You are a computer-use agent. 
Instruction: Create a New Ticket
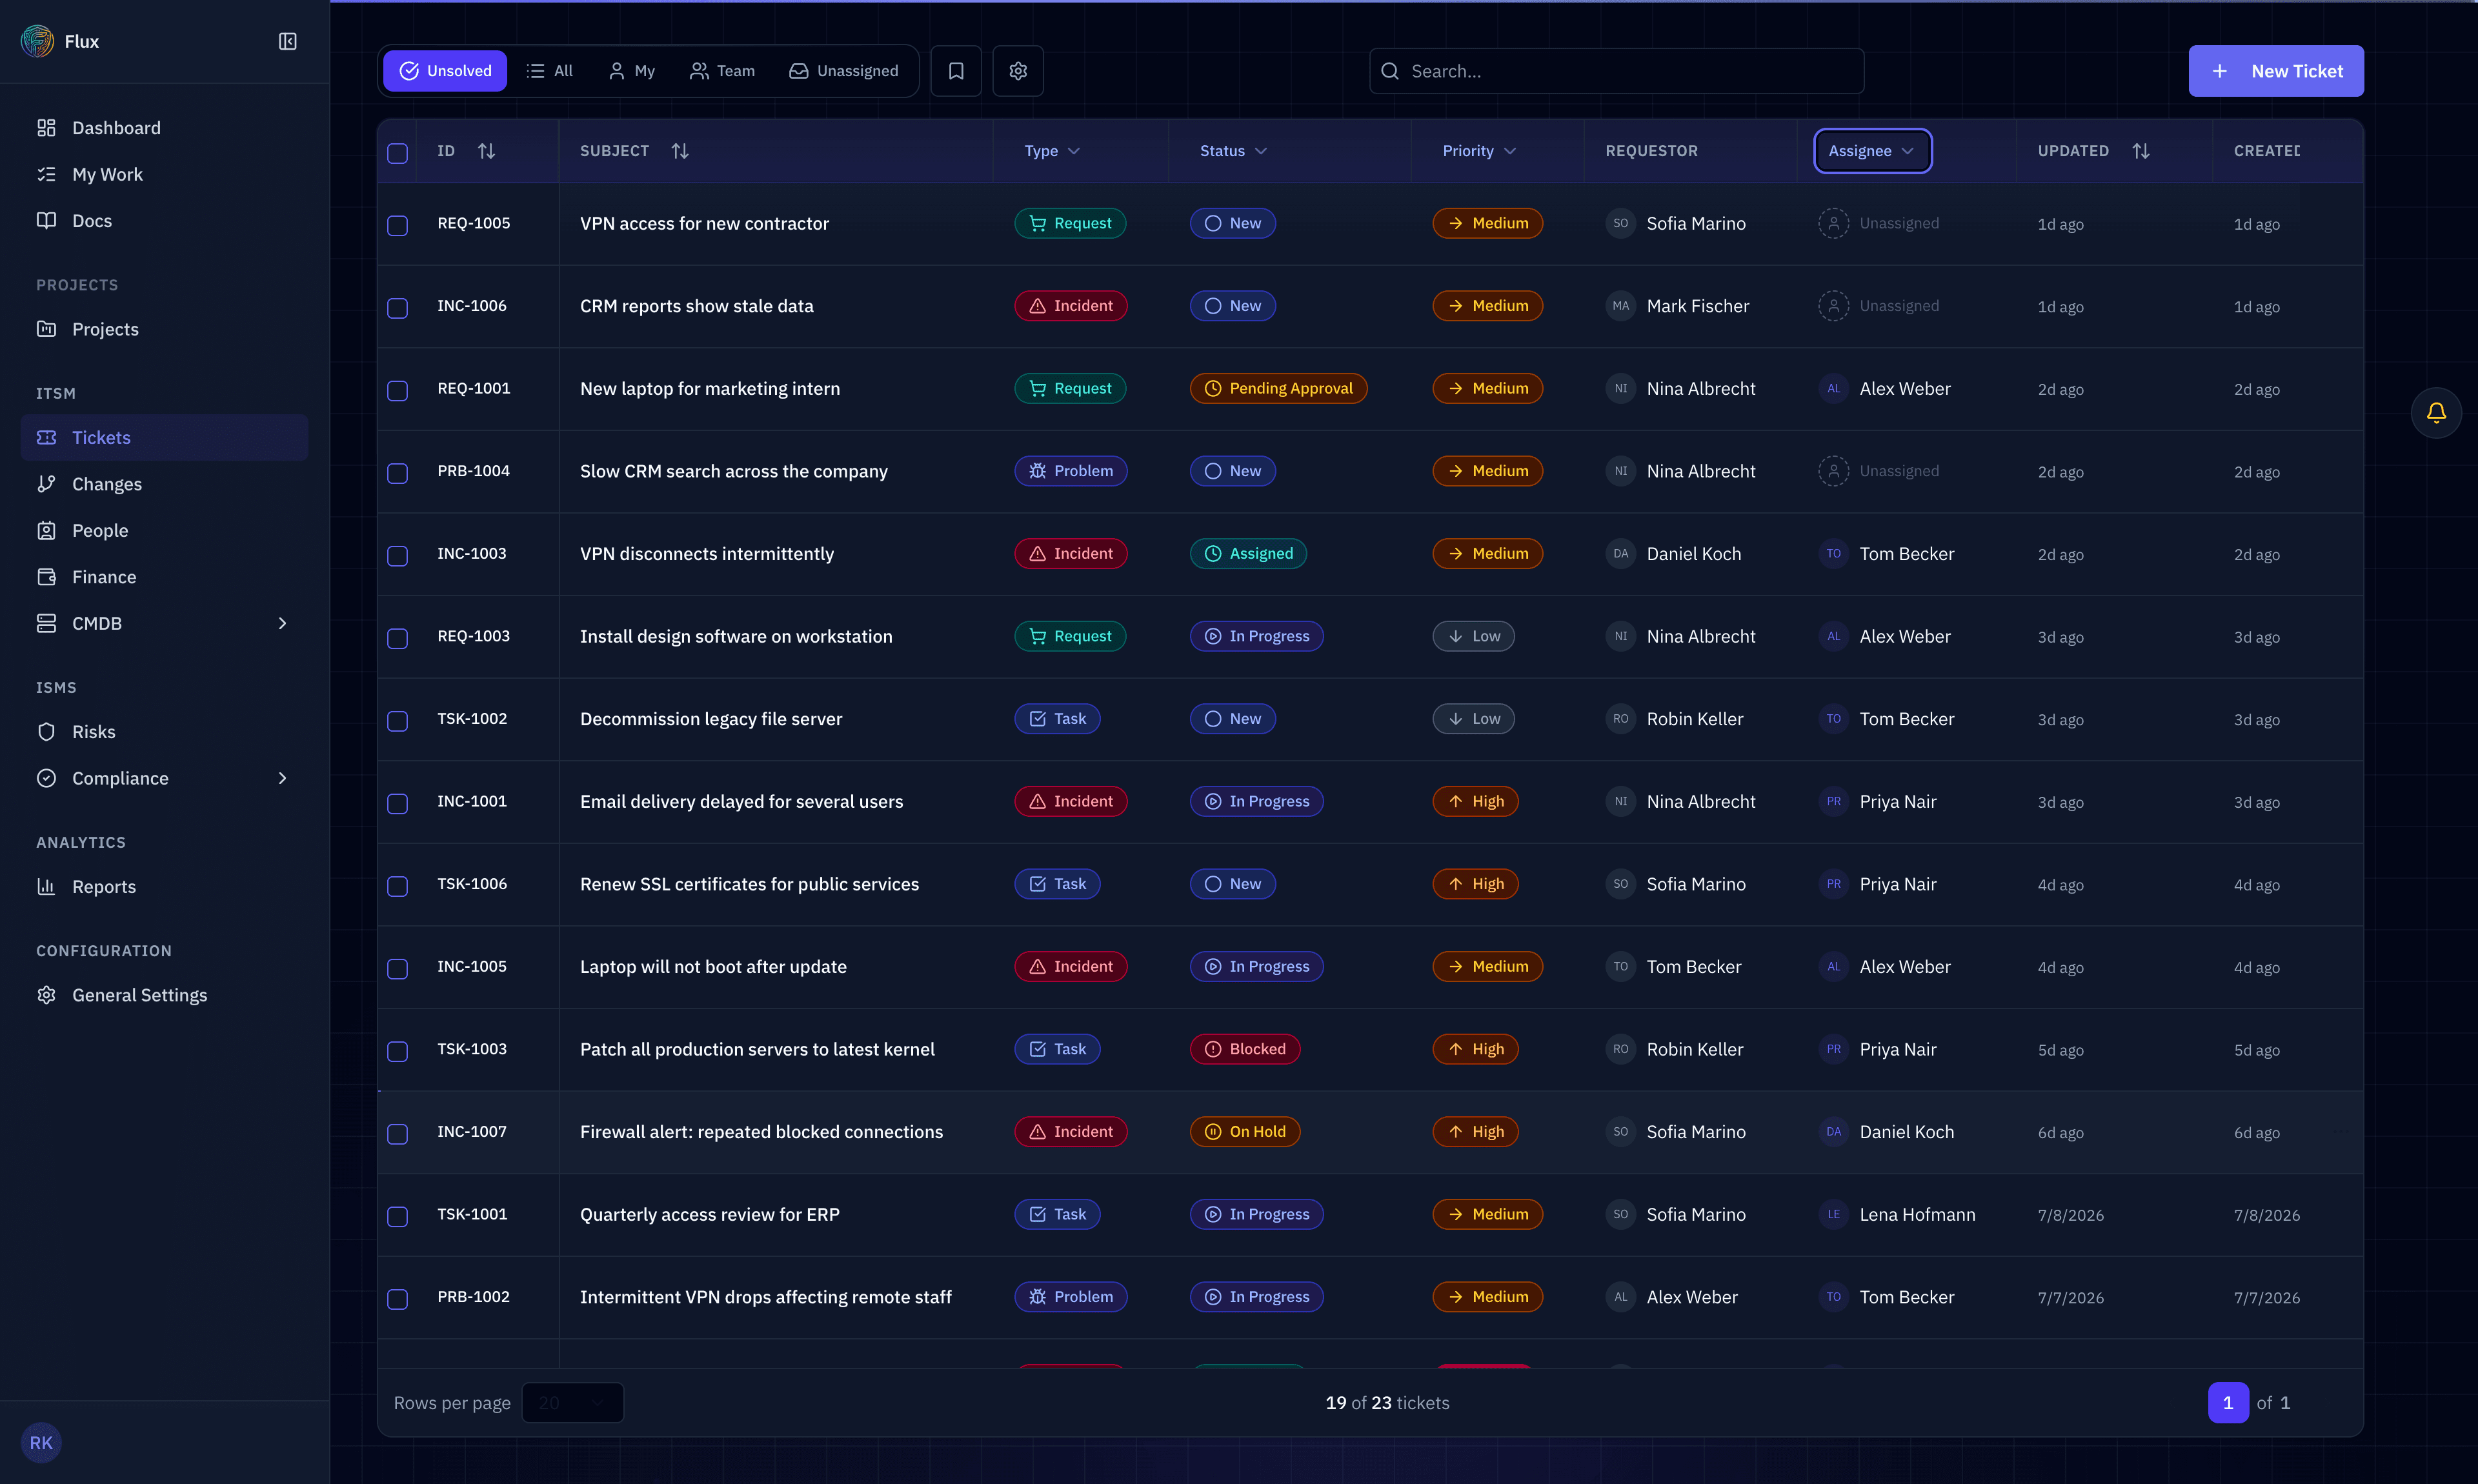[2275, 71]
